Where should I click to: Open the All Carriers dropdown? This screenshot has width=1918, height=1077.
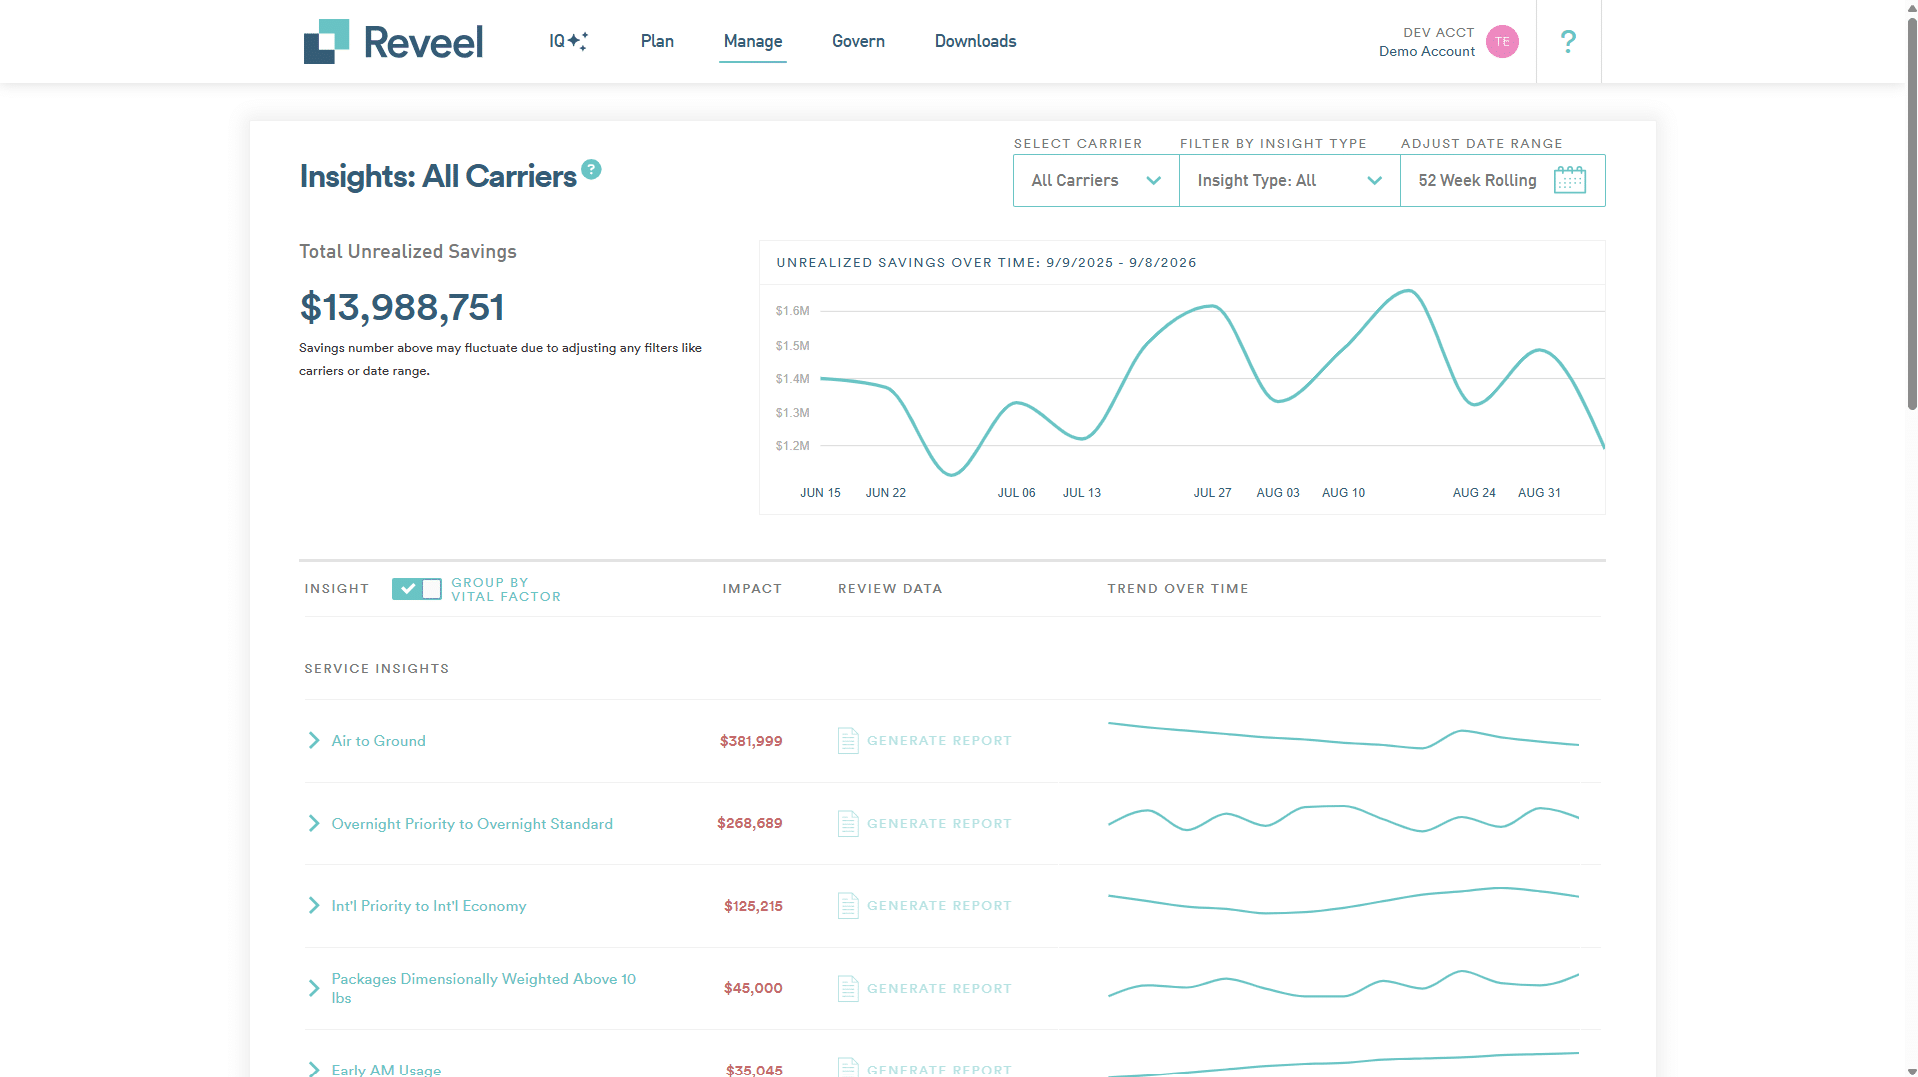pyautogui.click(x=1096, y=180)
